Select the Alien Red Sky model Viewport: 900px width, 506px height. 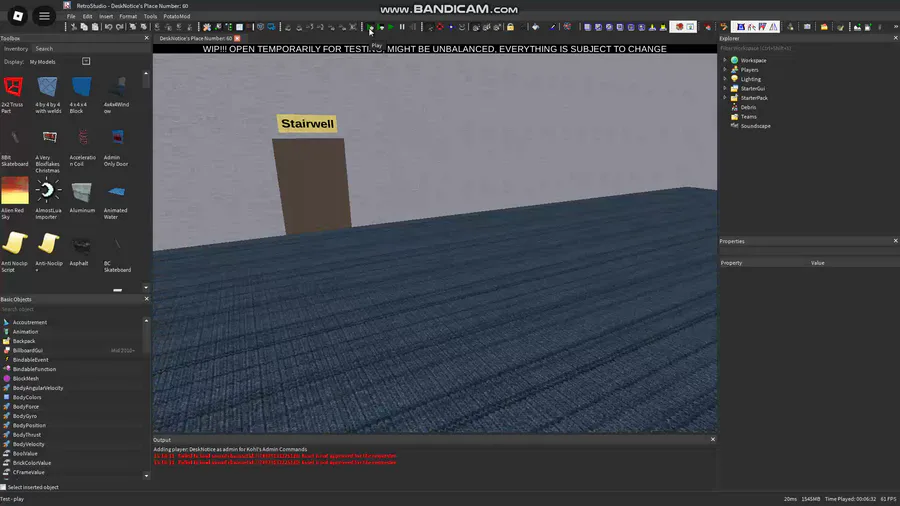(x=14, y=198)
